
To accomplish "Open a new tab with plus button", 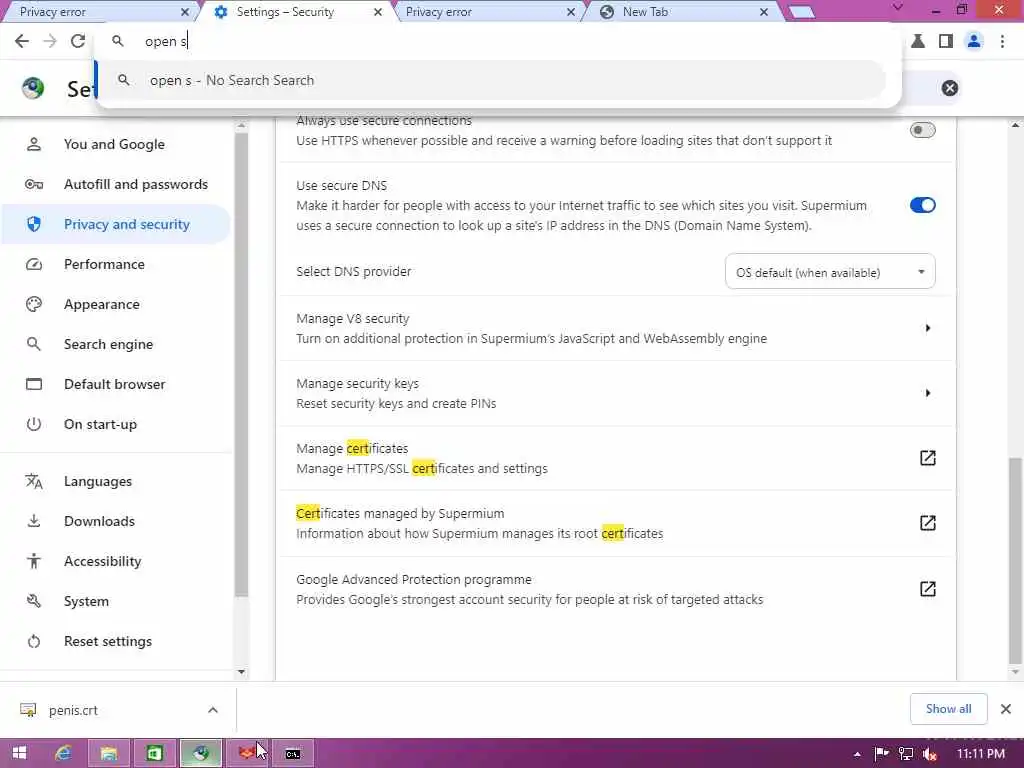I will click(x=802, y=12).
